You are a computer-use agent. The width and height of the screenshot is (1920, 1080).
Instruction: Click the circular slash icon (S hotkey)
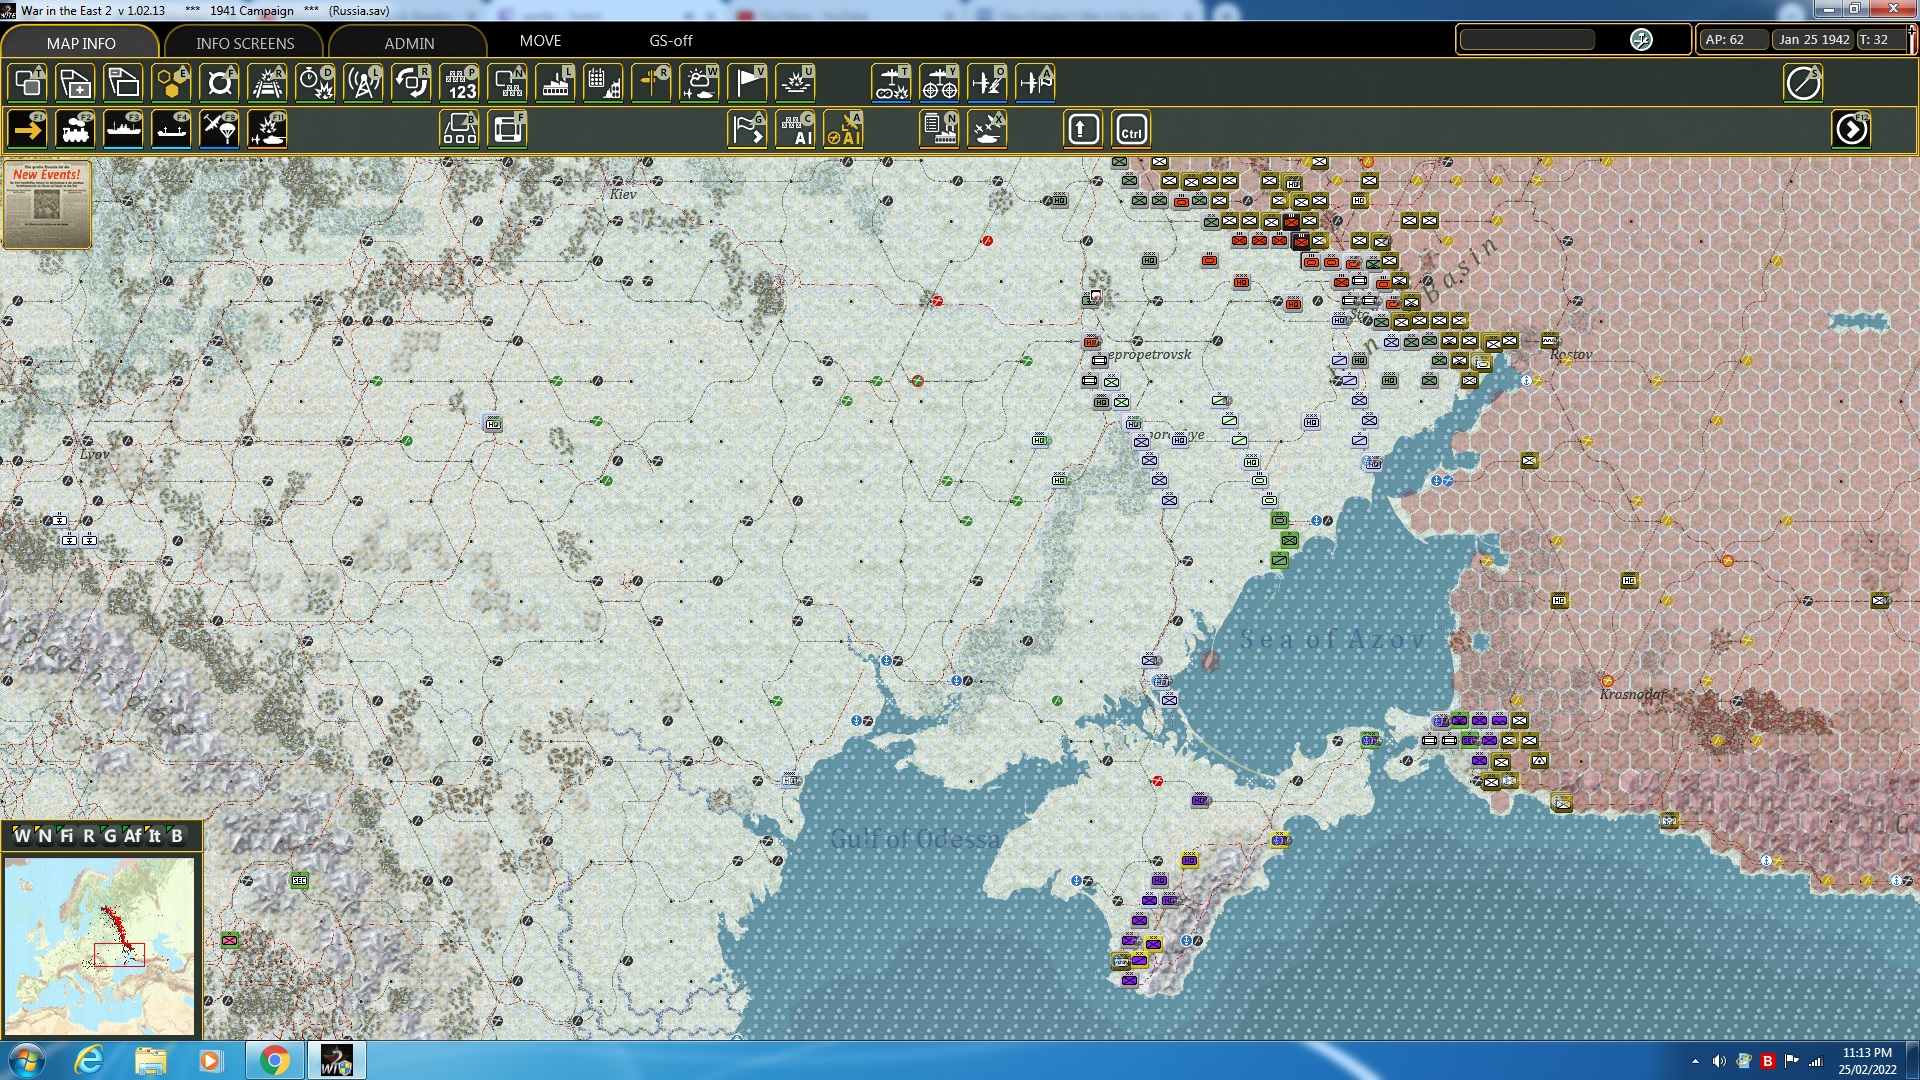point(1803,83)
